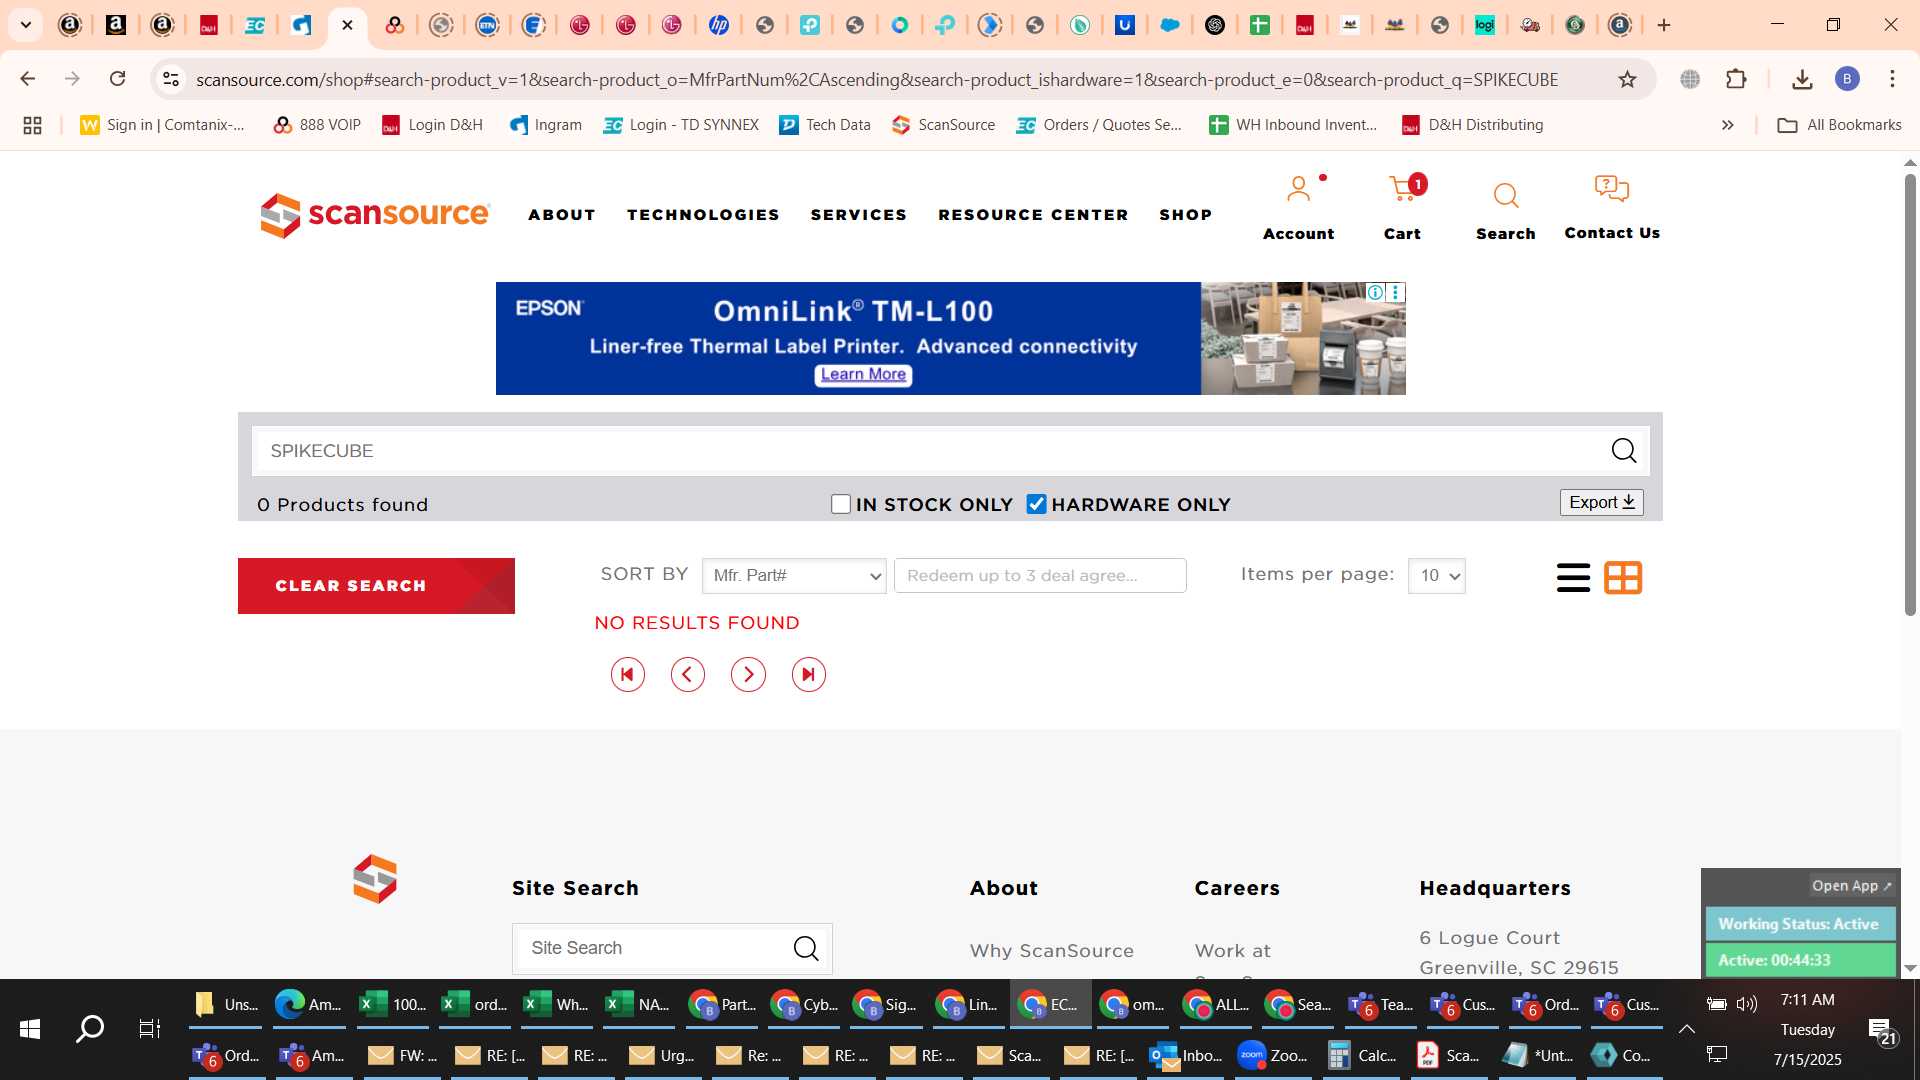
Task: Open the WH Inbound Inventory bookmark
Action: point(1293,125)
